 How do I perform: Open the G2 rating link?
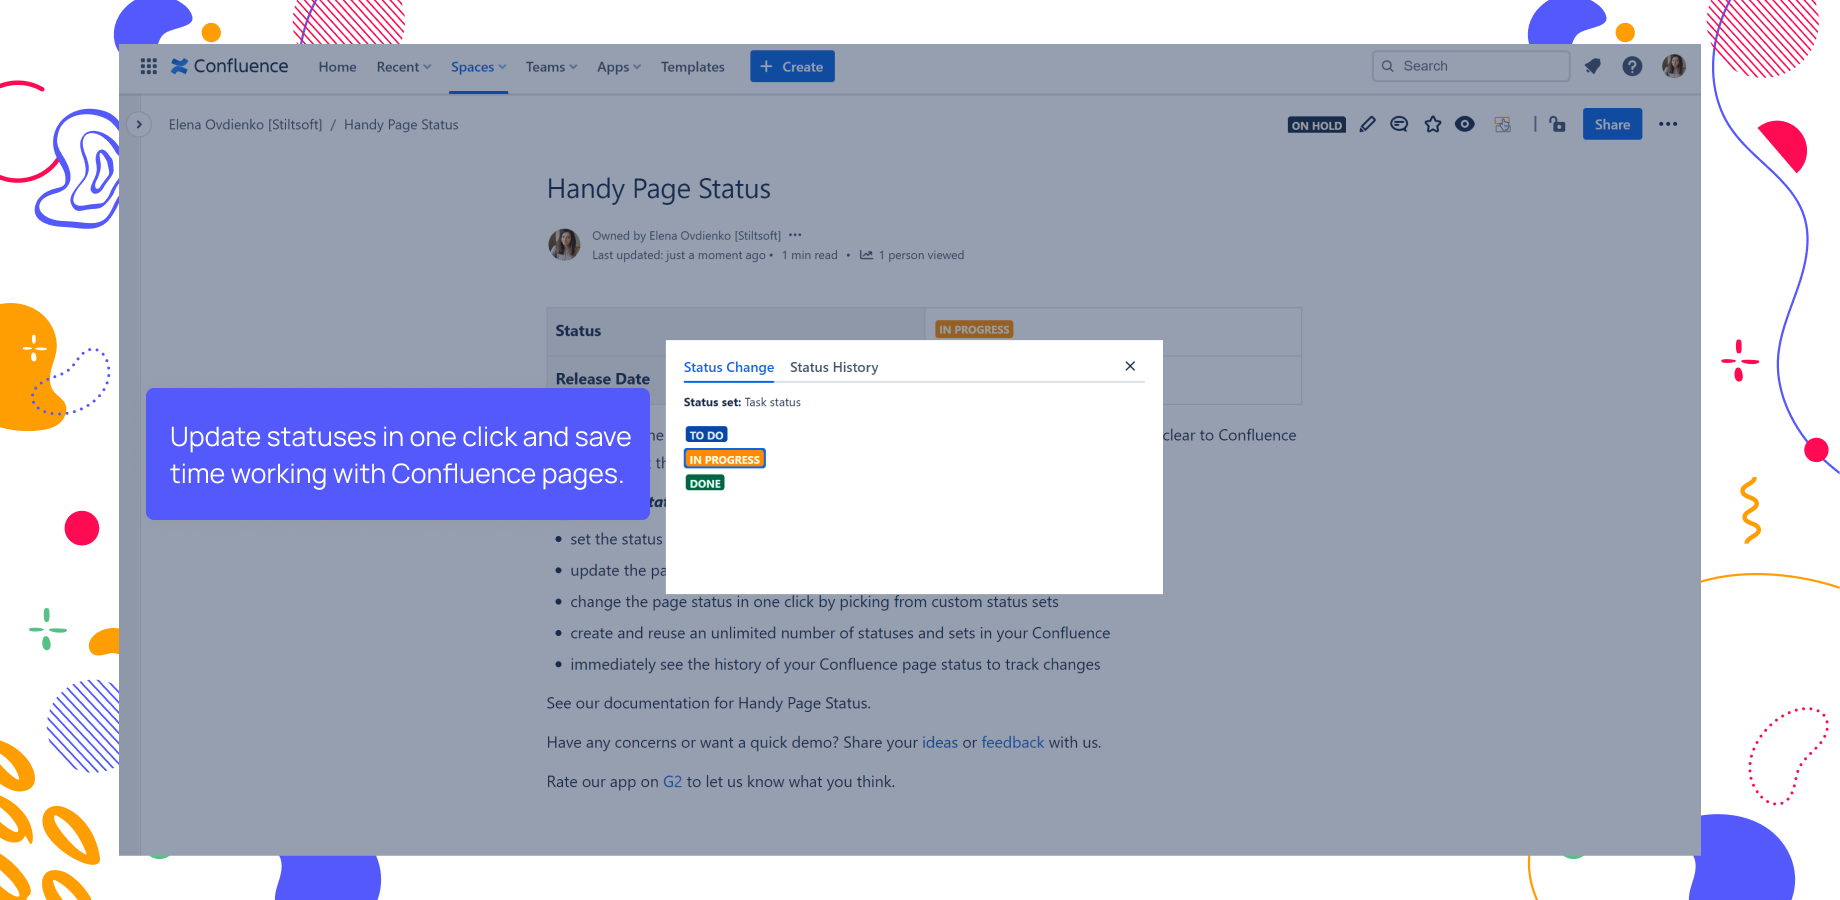672,782
